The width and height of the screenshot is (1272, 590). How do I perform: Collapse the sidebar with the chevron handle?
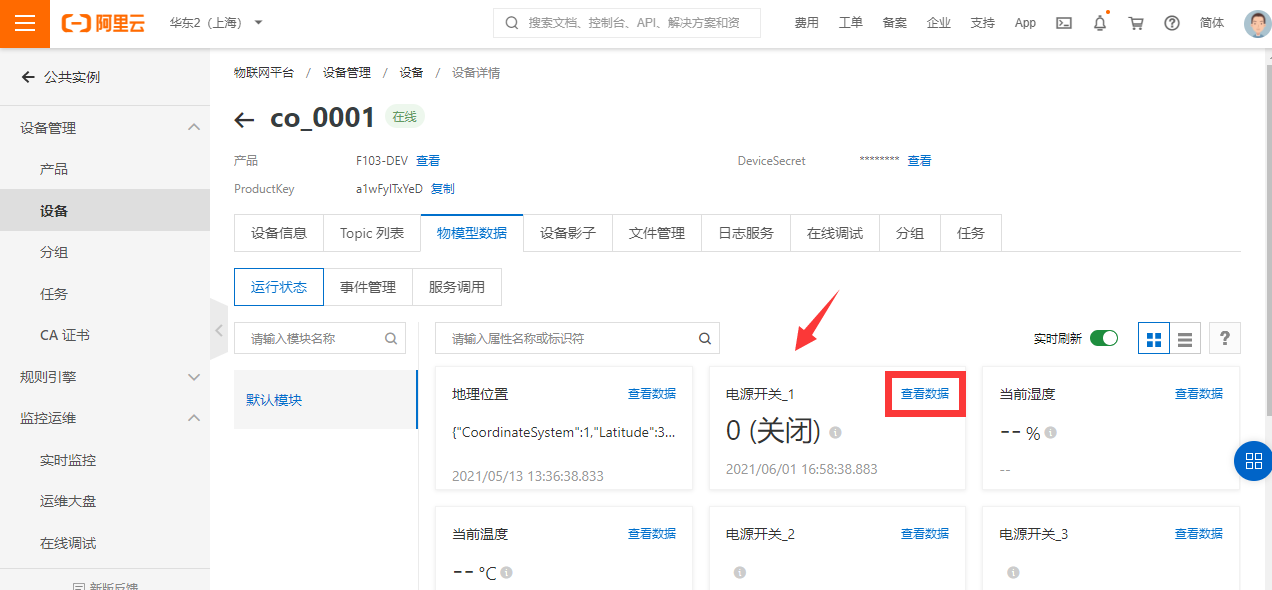(x=219, y=329)
